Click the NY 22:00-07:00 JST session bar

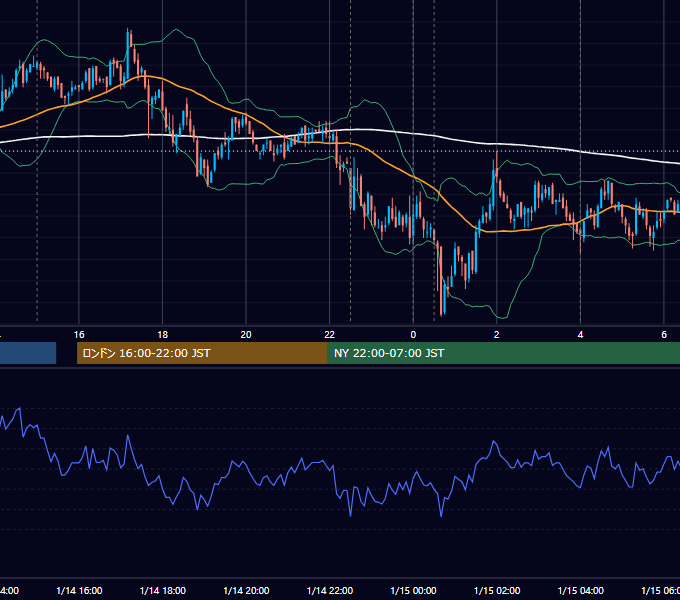coord(504,353)
